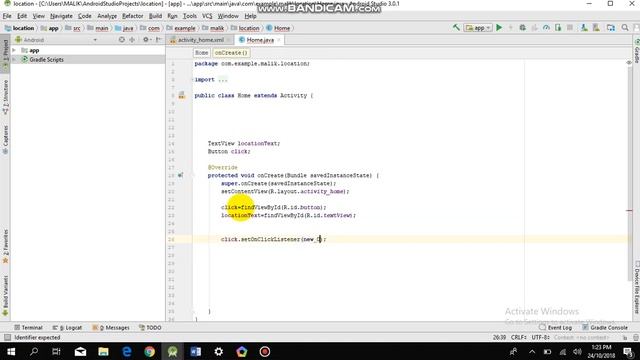
Task: Open the Terminal tool window
Action: click(28, 327)
